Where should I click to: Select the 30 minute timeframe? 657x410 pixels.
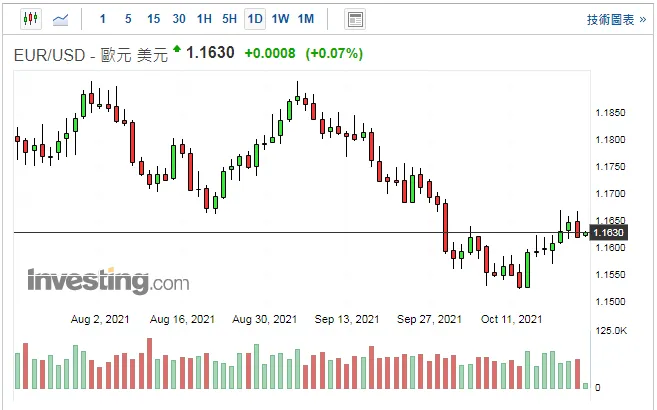click(179, 19)
